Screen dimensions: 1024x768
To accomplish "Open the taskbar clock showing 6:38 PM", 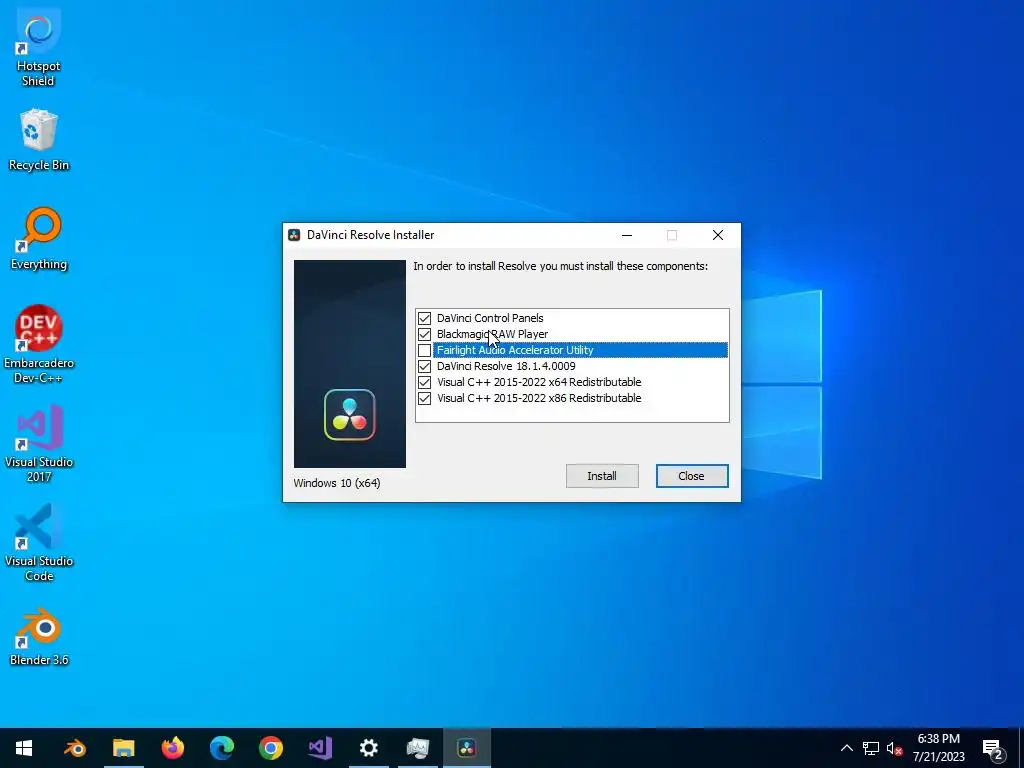I will click(x=938, y=748).
